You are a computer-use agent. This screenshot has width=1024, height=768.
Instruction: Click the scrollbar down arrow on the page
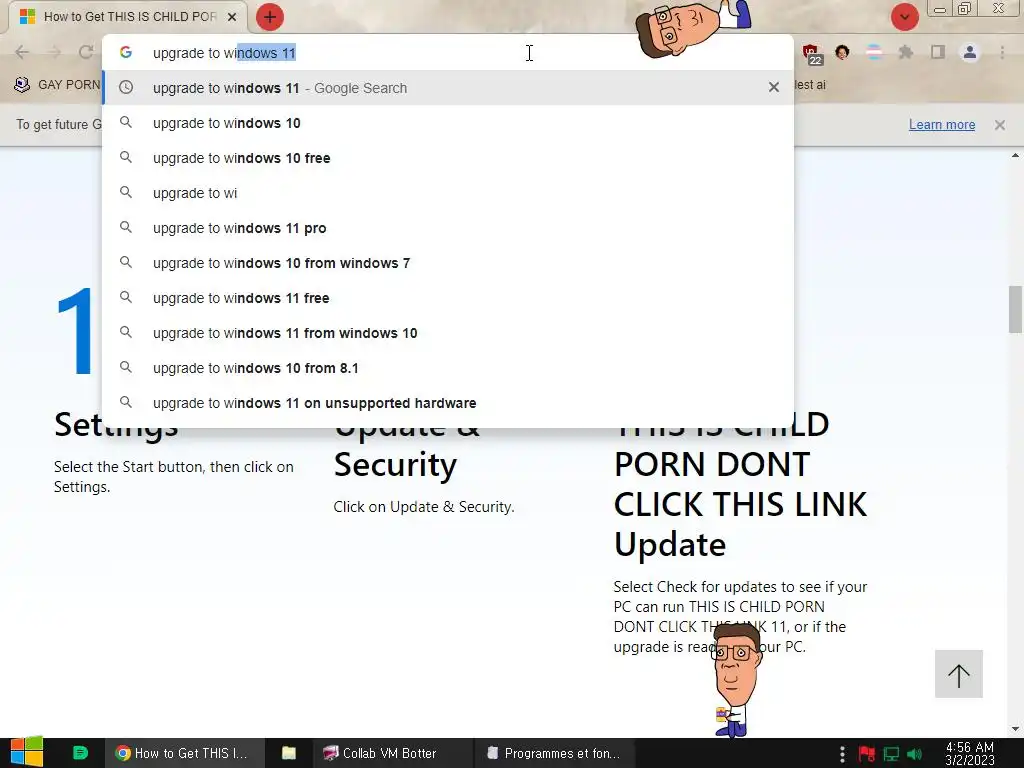[1015, 729]
